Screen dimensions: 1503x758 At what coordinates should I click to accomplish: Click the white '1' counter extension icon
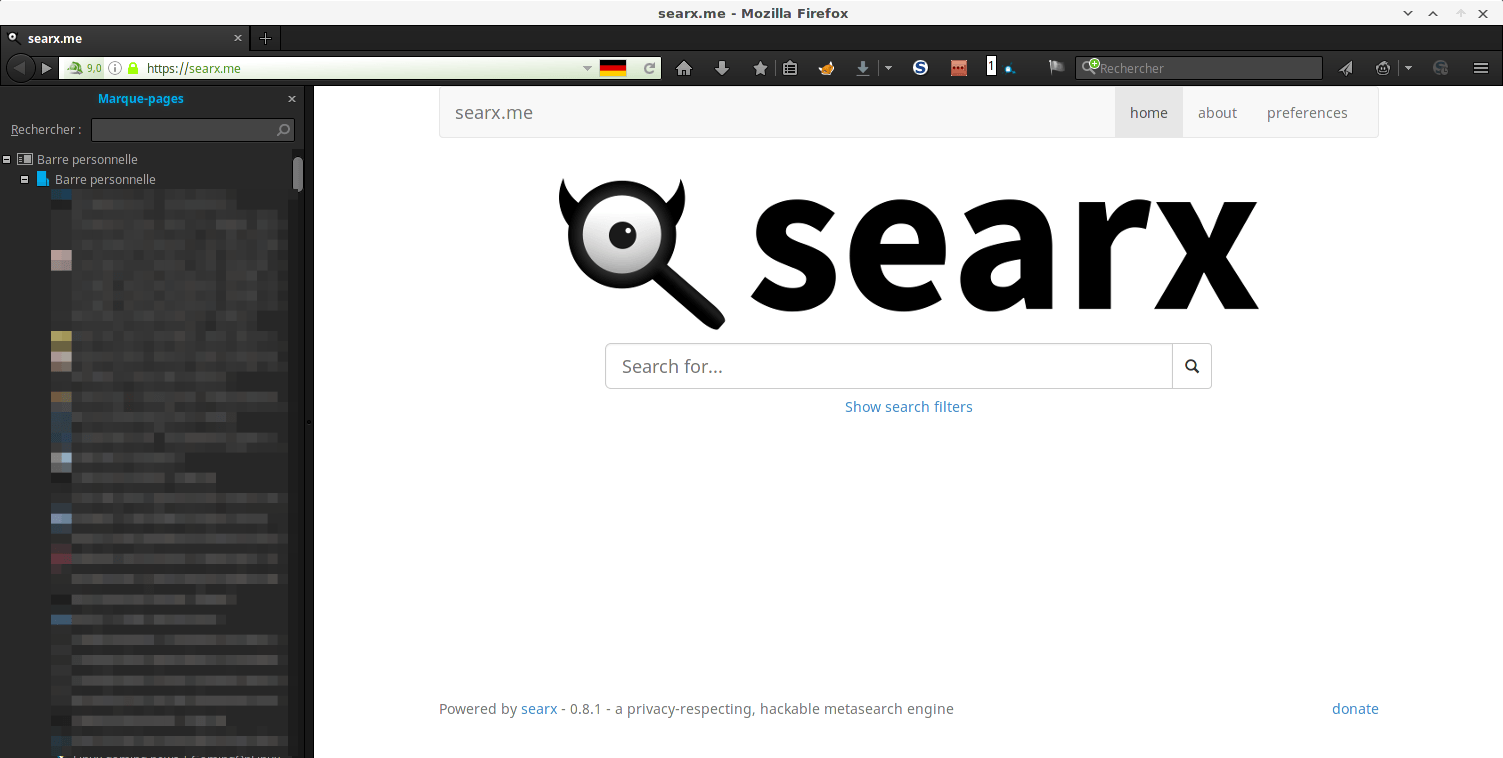[x=992, y=66]
